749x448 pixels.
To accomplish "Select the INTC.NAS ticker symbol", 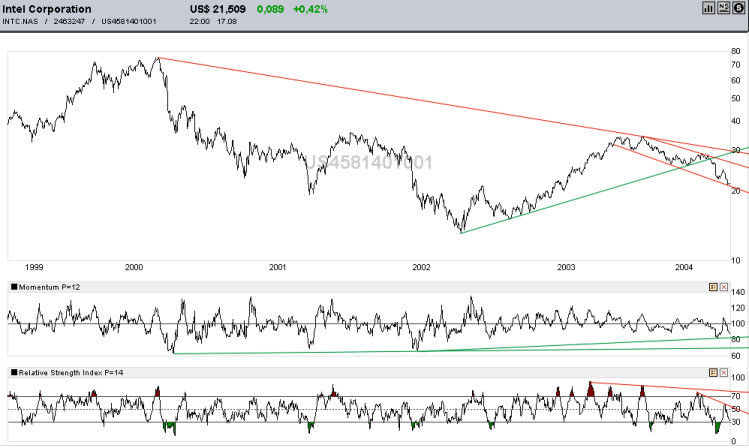I will [20, 21].
